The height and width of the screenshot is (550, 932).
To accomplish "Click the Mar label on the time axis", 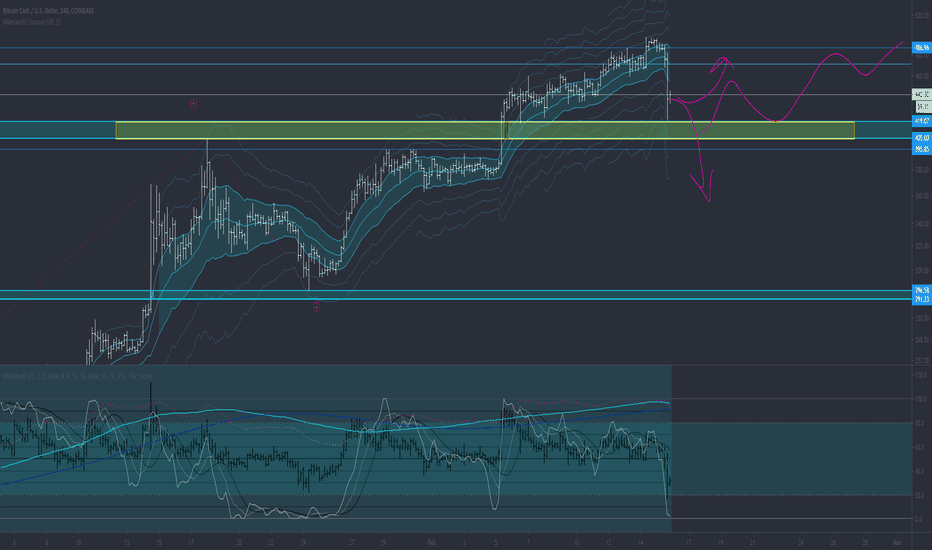I will pyautogui.click(x=898, y=542).
